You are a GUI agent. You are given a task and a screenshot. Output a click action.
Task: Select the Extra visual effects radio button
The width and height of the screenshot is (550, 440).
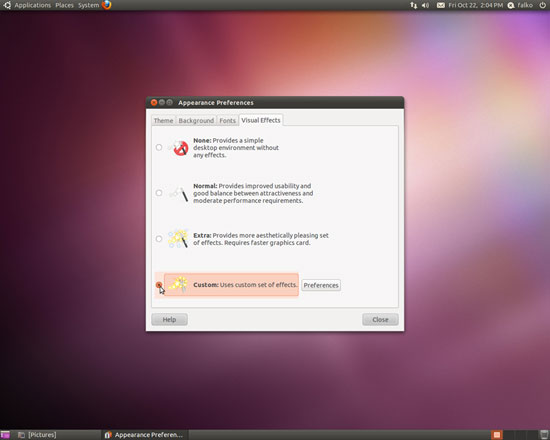point(159,239)
